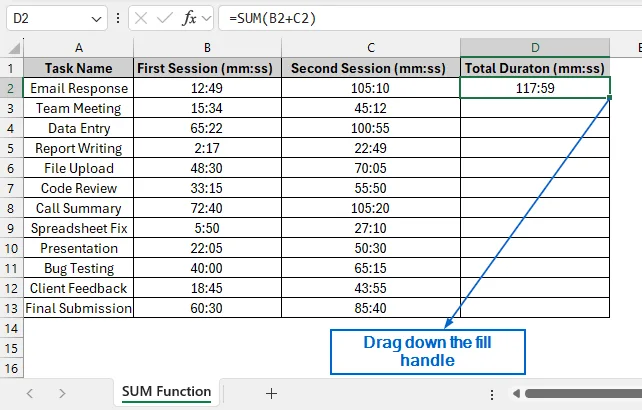This screenshot has height=410, width=642.
Task: Select cell with value 85:40
Action: tap(371, 308)
